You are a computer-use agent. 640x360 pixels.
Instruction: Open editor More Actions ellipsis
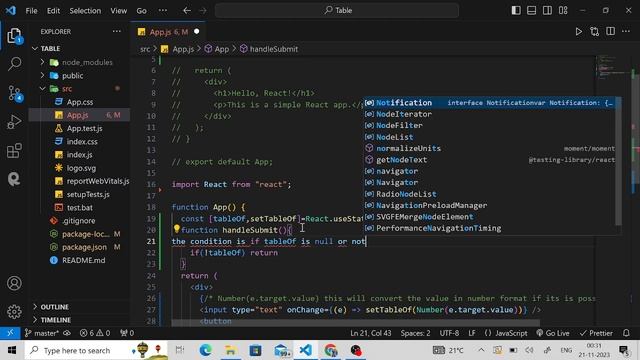pyautogui.click(x=626, y=31)
